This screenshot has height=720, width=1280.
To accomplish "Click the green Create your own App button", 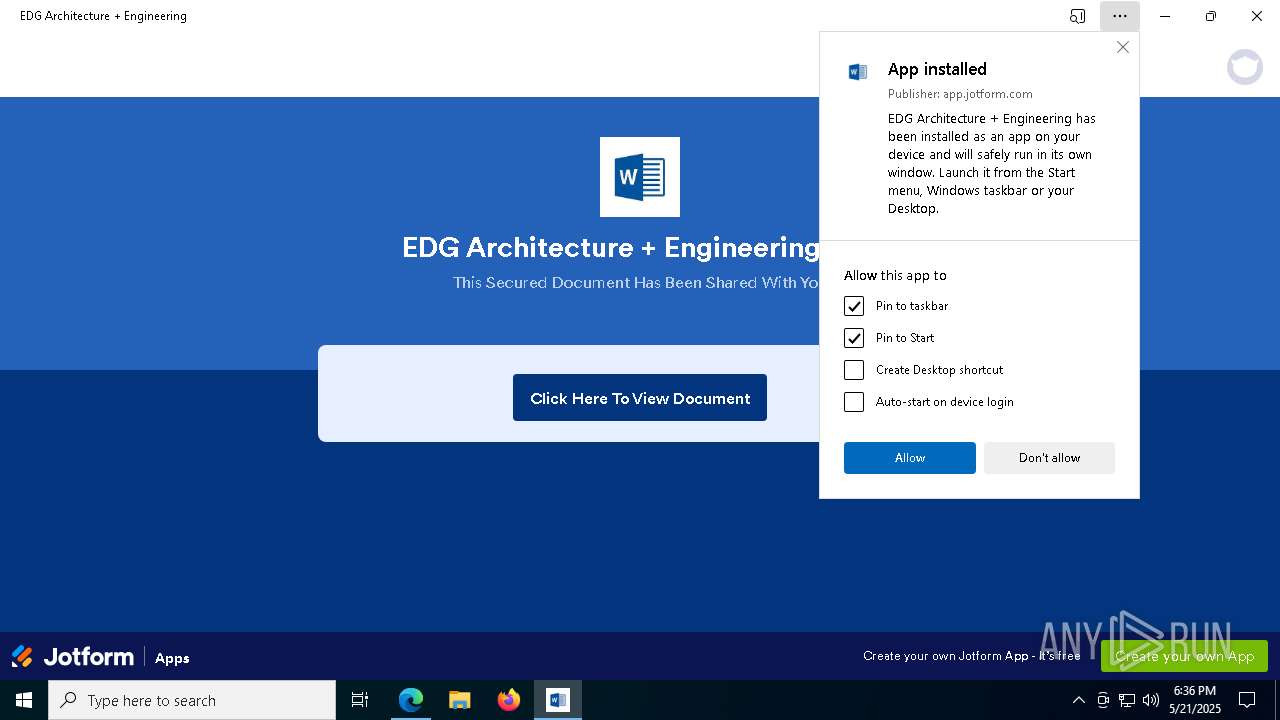I will point(1184,656).
